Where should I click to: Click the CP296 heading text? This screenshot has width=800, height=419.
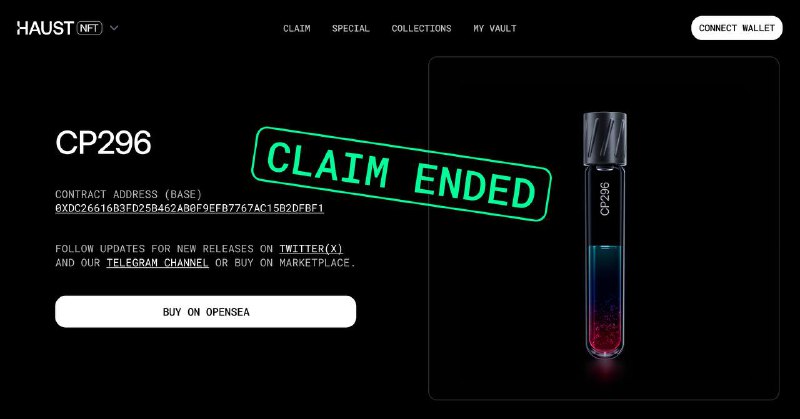click(103, 142)
